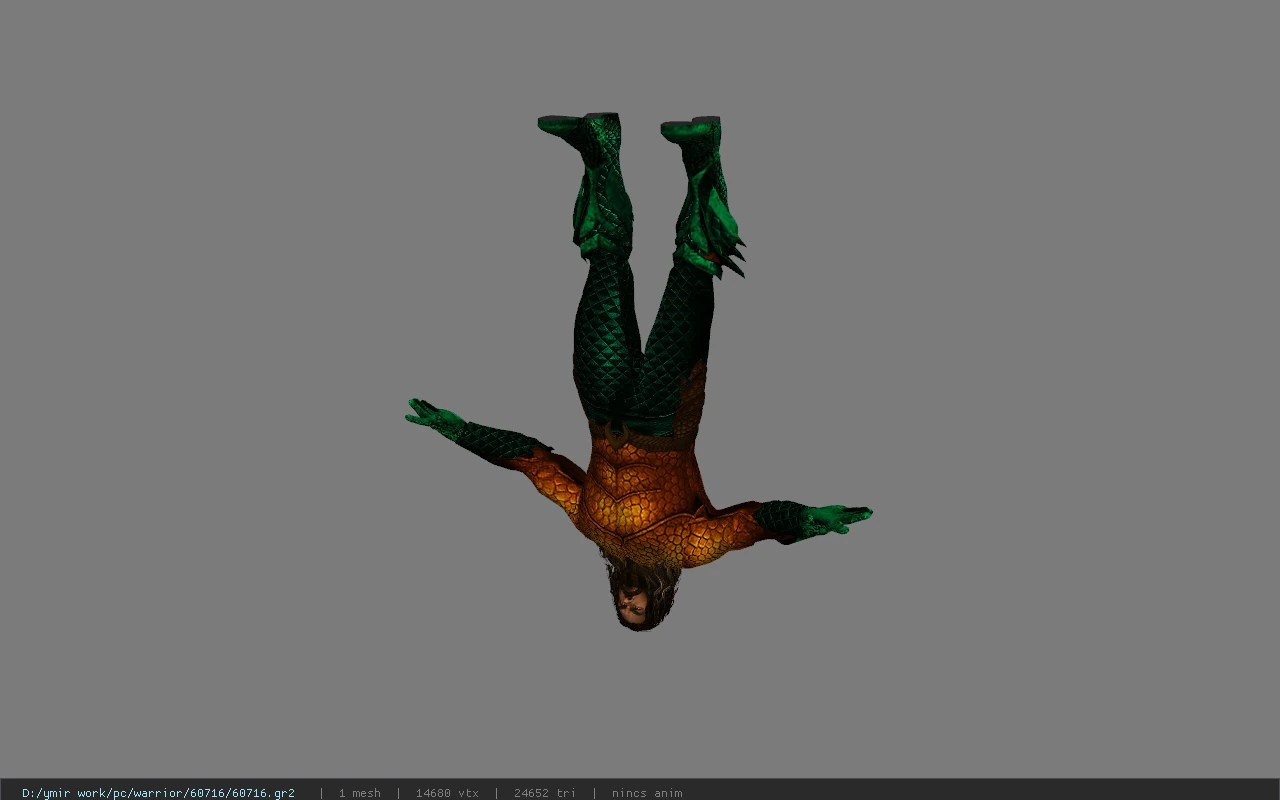Image resolution: width=1280 pixels, height=800 pixels.
Task: Select the "1 mesh" status bar entry
Action: (359, 793)
